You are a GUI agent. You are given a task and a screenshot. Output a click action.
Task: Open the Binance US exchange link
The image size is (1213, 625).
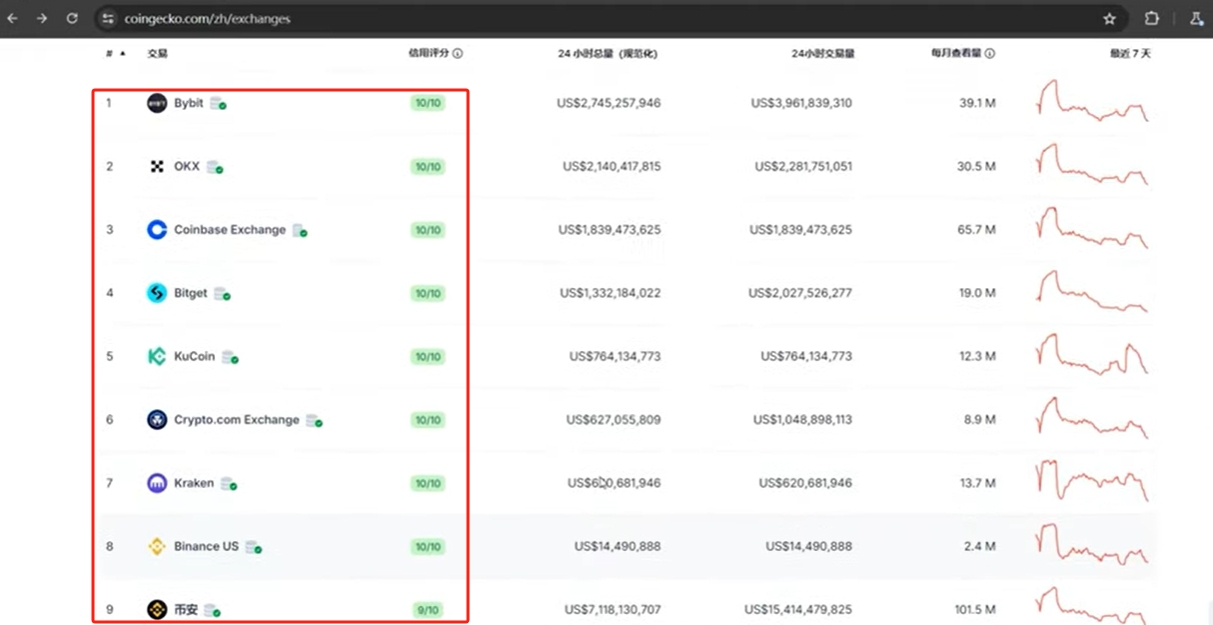tap(207, 547)
